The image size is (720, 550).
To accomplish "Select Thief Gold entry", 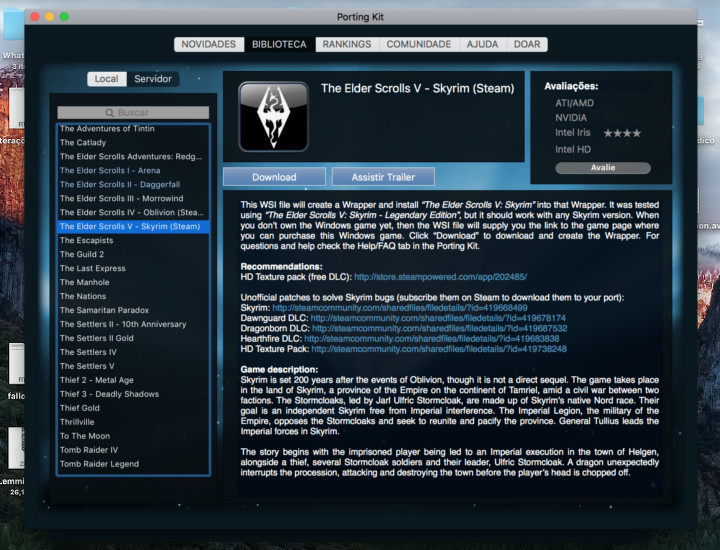I will [x=133, y=408].
